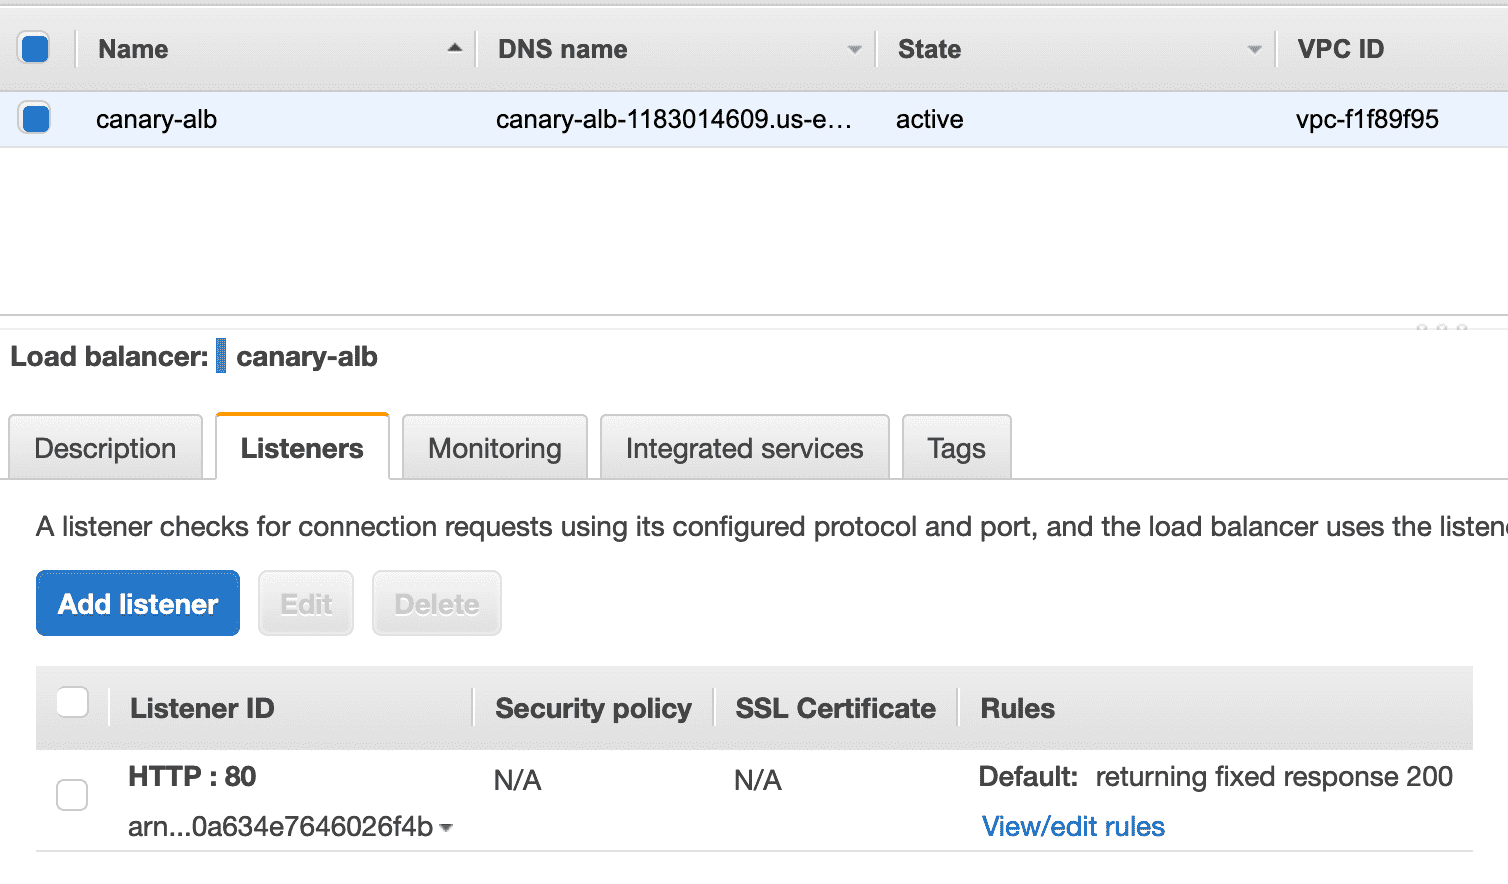Show the Tags tab
This screenshot has width=1508, height=884.
click(x=956, y=448)
